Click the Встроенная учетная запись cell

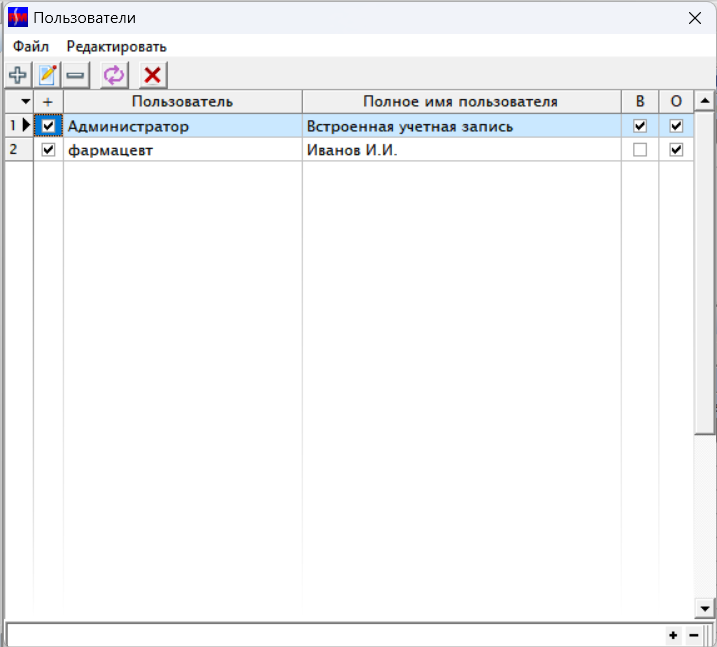tap(461, 126)
